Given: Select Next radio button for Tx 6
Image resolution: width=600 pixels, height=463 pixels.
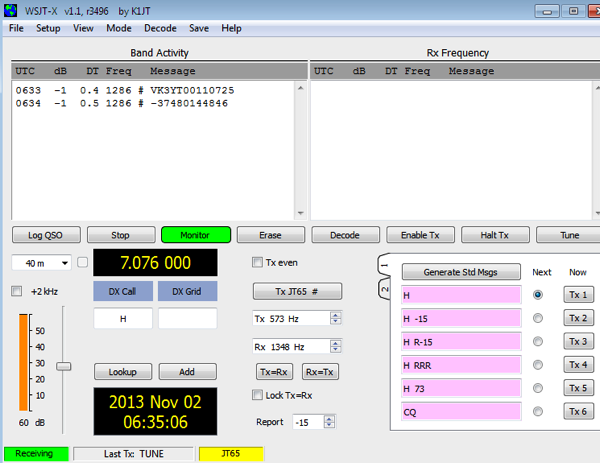Looking at the screenshot, I should point(538,411).
